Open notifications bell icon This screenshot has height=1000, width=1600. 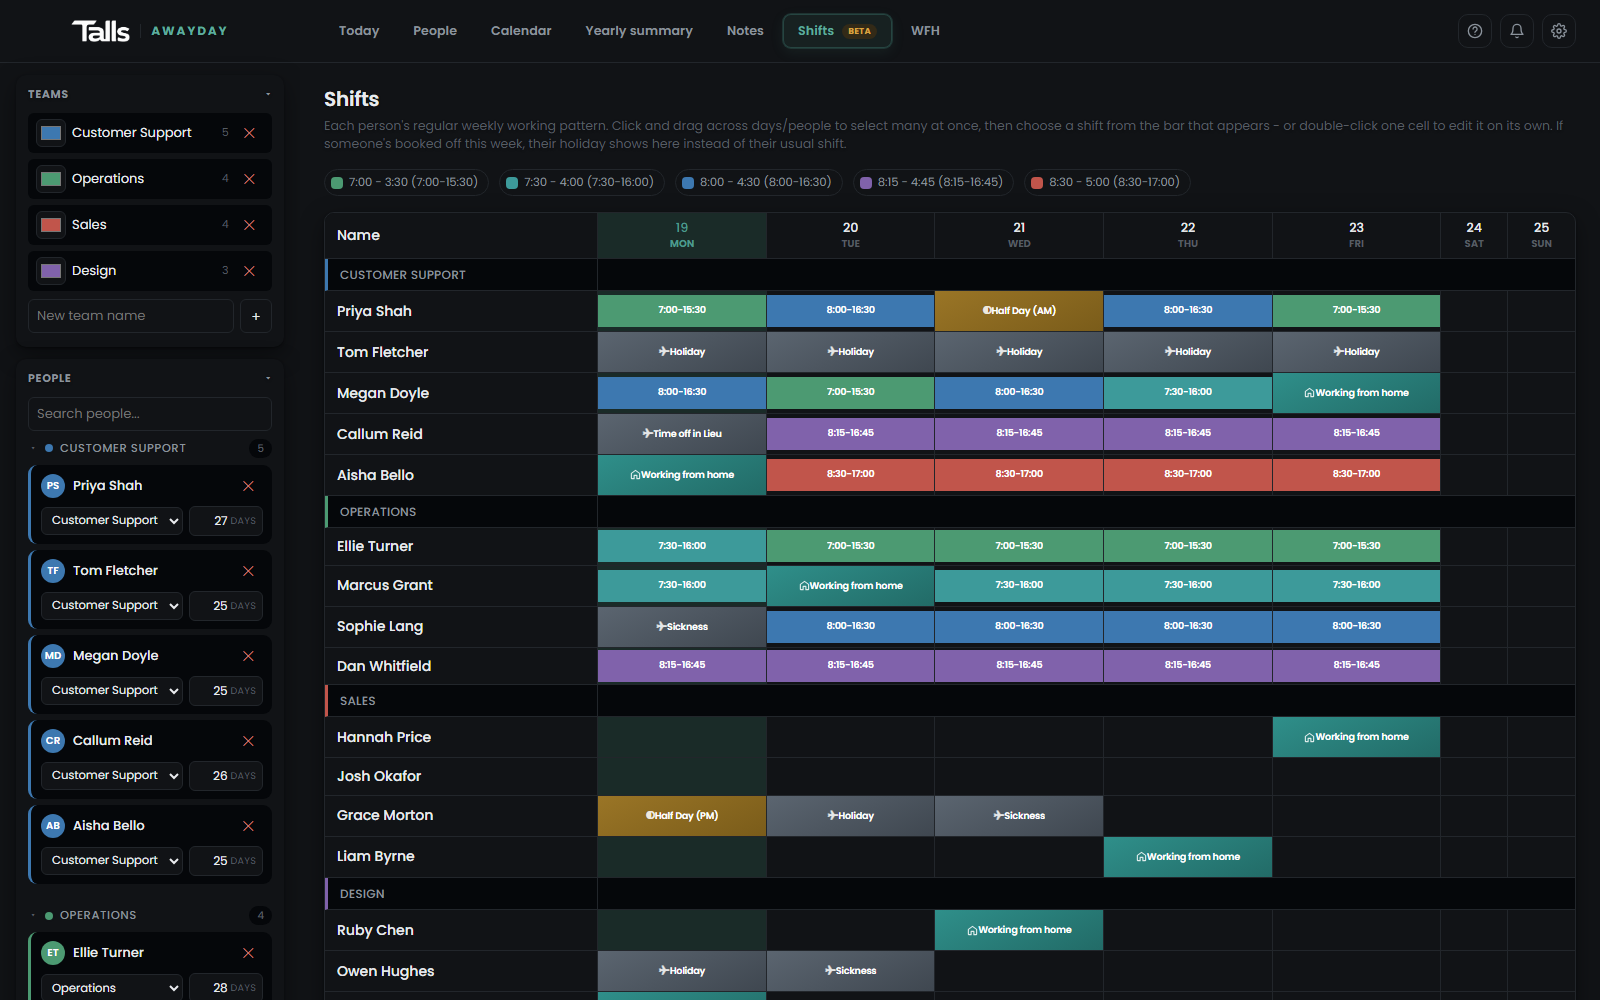tap(1516, 31)
